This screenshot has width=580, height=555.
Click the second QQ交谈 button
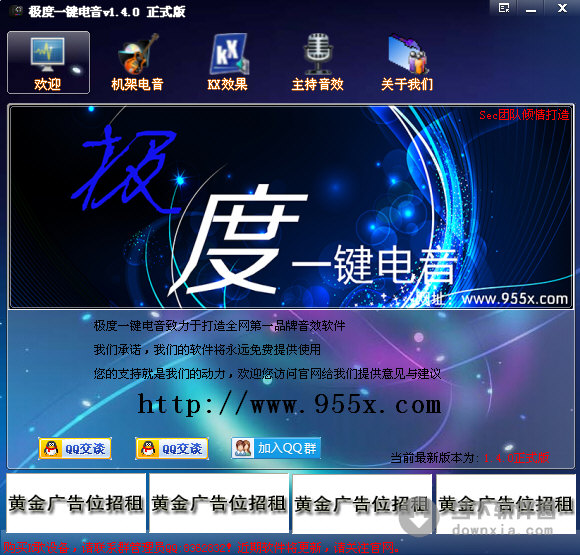pos(172,448)
